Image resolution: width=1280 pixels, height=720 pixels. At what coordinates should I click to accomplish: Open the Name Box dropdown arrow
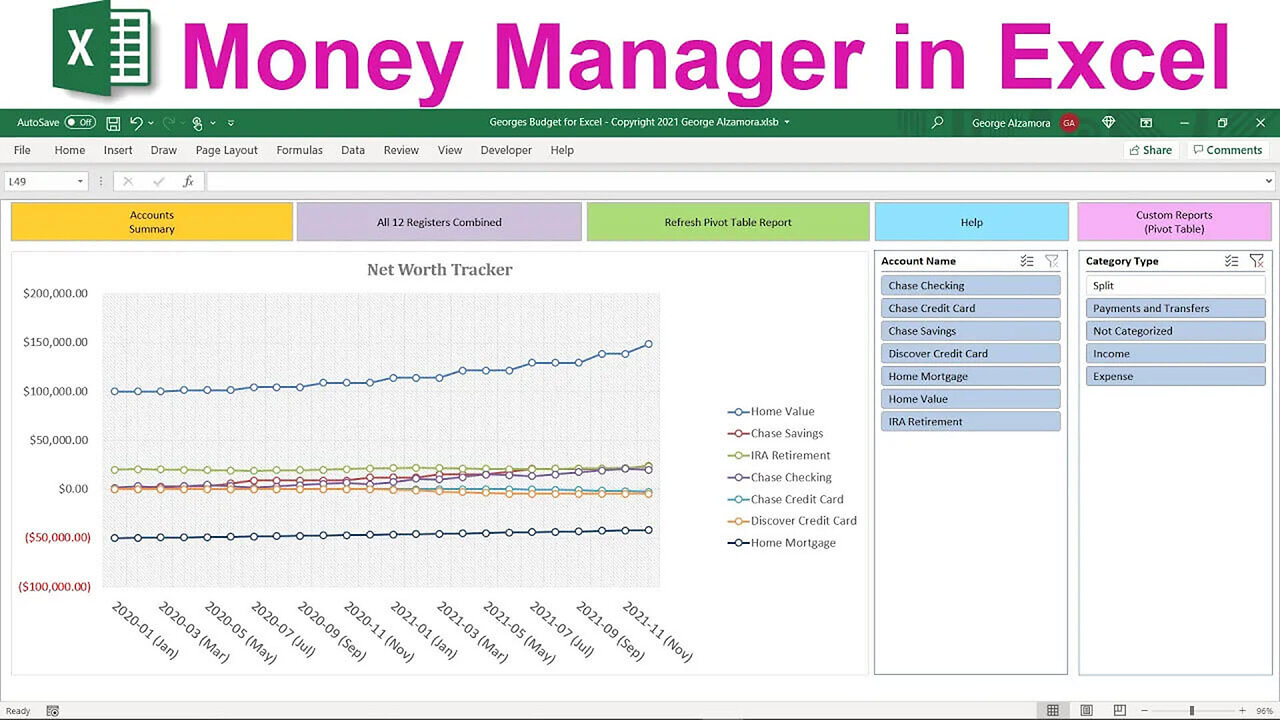[x=80, y=181]
